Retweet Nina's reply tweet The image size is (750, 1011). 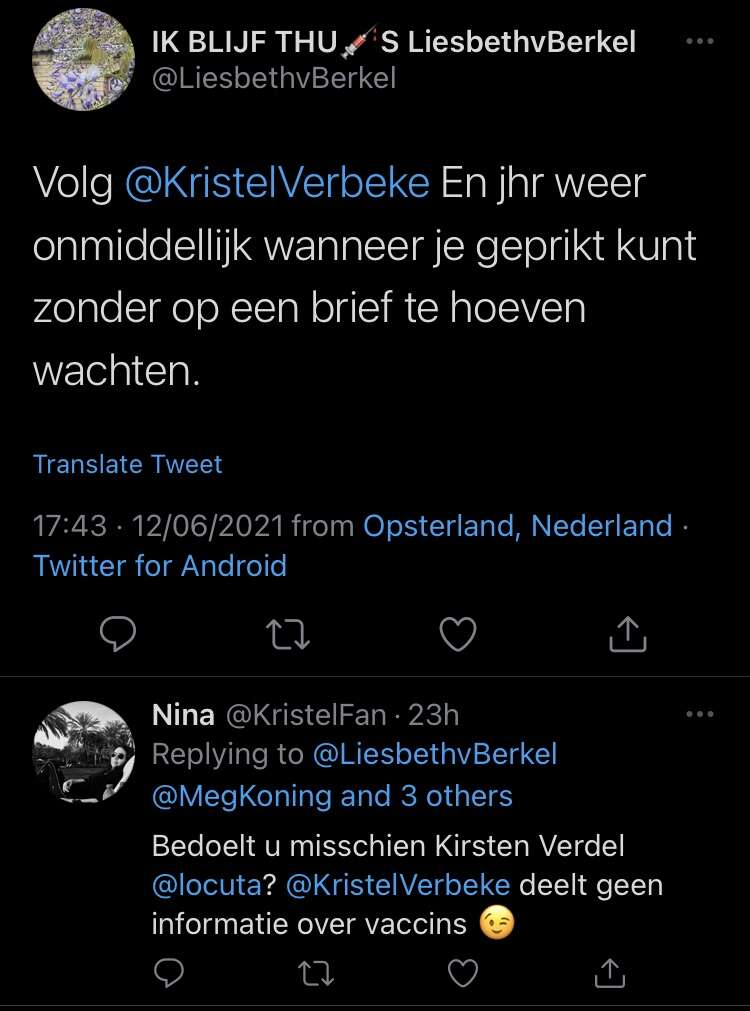click(318, 972)
